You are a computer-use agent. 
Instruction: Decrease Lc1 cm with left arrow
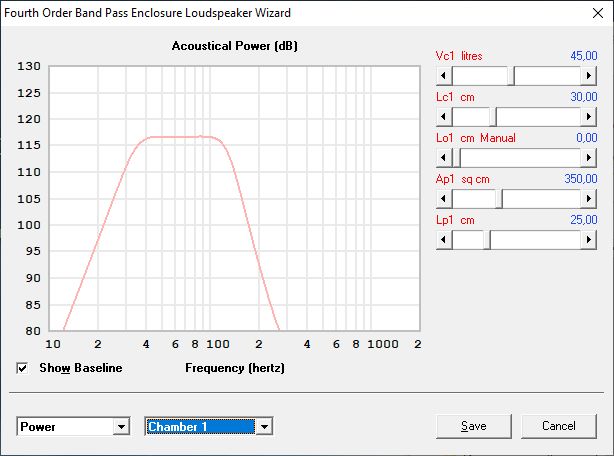pyautogui.click(x=444, y=117)
